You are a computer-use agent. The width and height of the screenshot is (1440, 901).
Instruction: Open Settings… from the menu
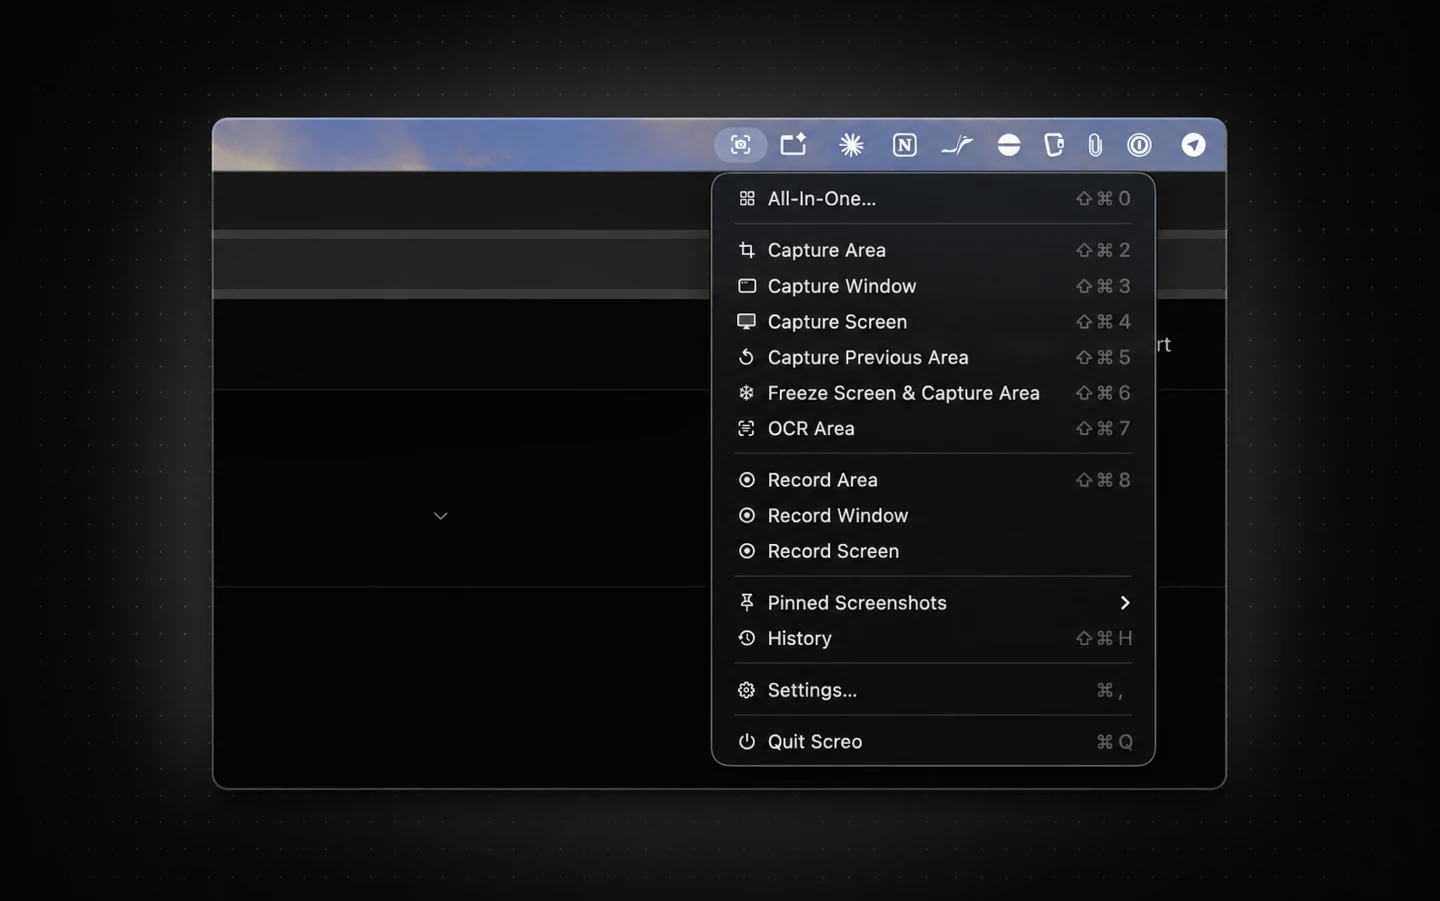click(x=934, y=690)
